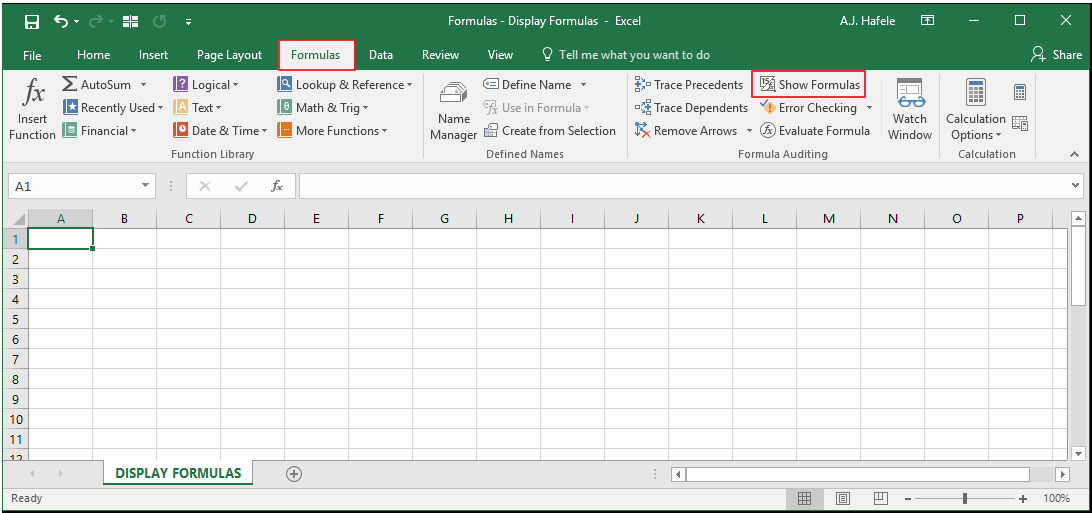Open the File menu
The width and height of the screenshot is (1092, 513).
point(32,55)
